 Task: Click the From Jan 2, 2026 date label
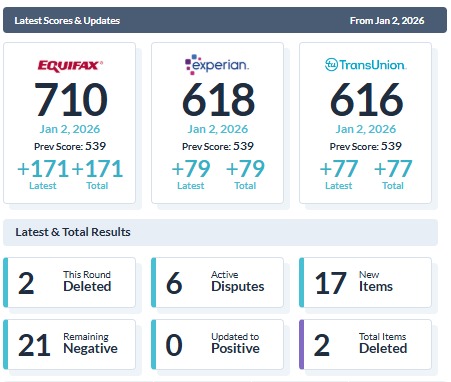coord(387,21)
